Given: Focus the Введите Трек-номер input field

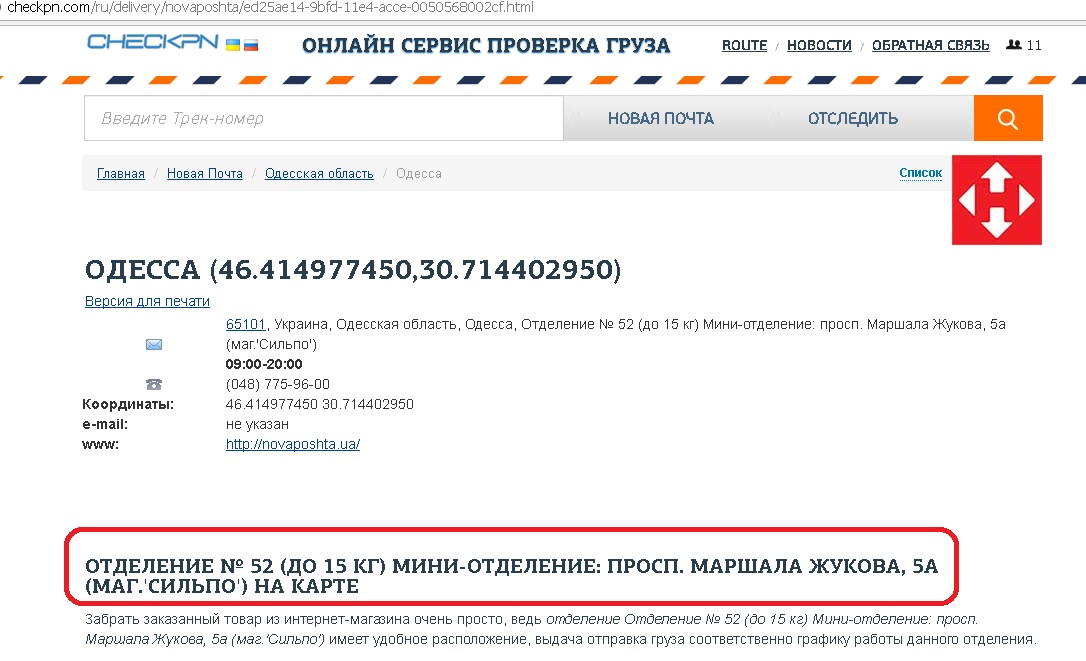Looking at the screenshot, I should coord(323,119).
